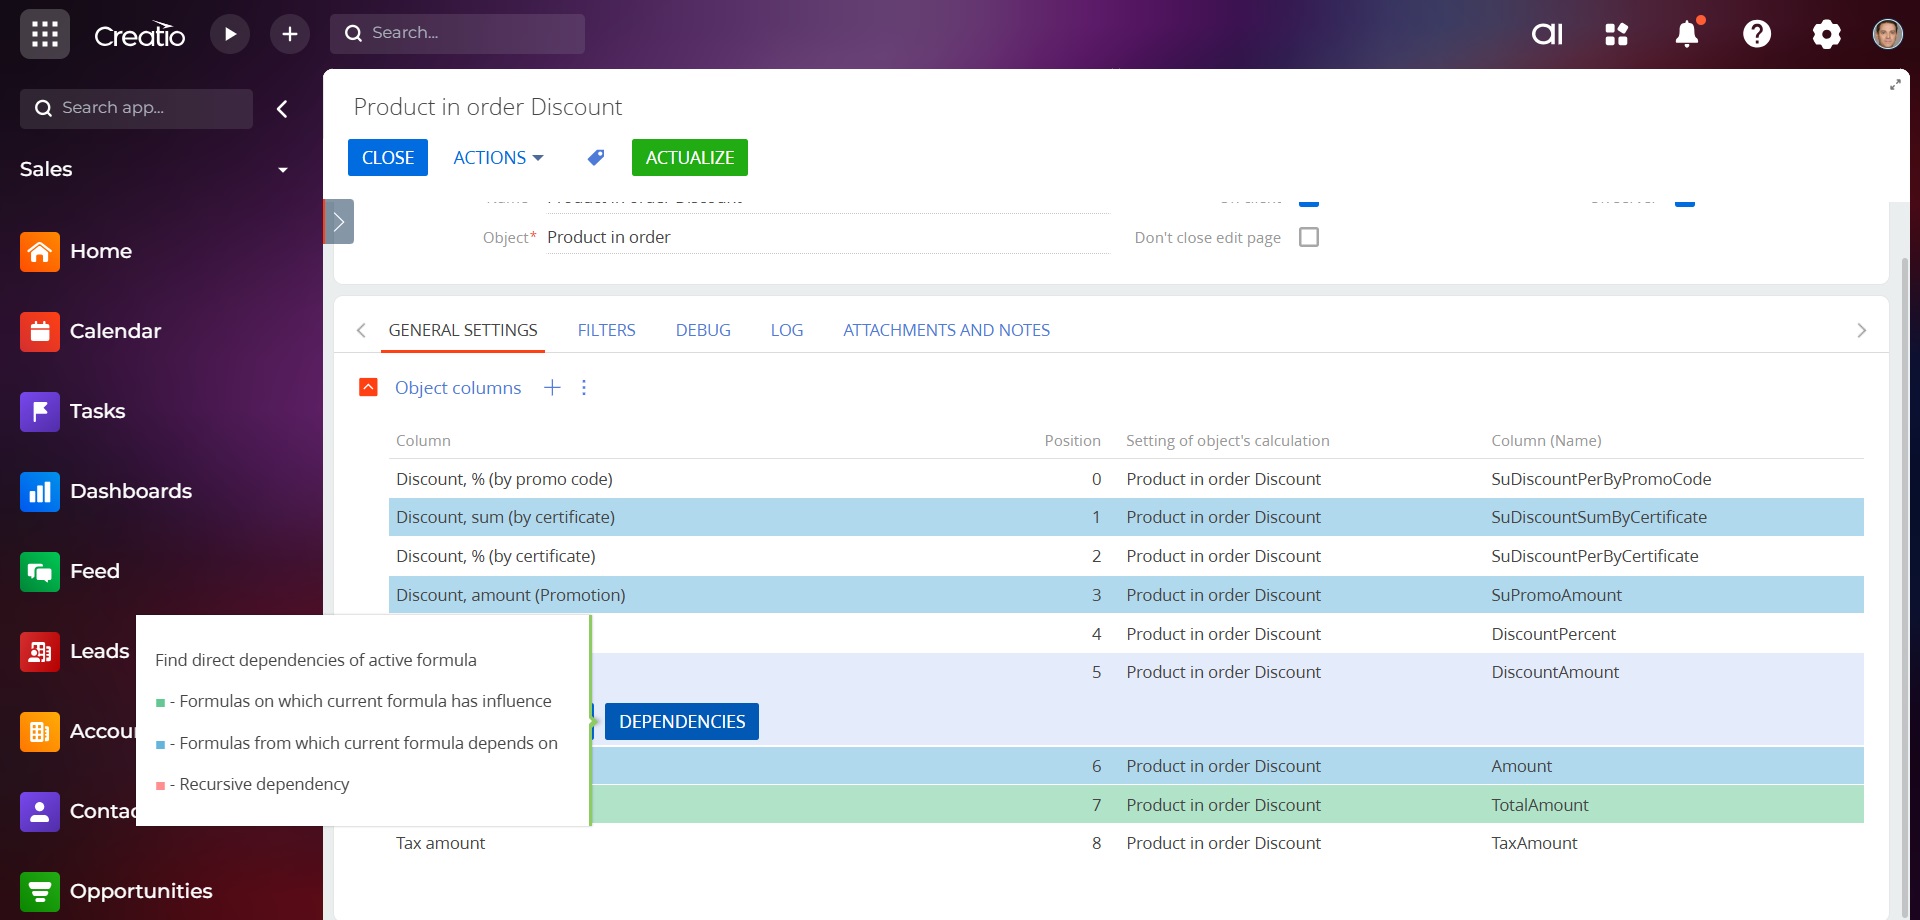Open the notifications bell icon
The height and width of the screenshot is (920, 1920).
tap(1687, 34)
